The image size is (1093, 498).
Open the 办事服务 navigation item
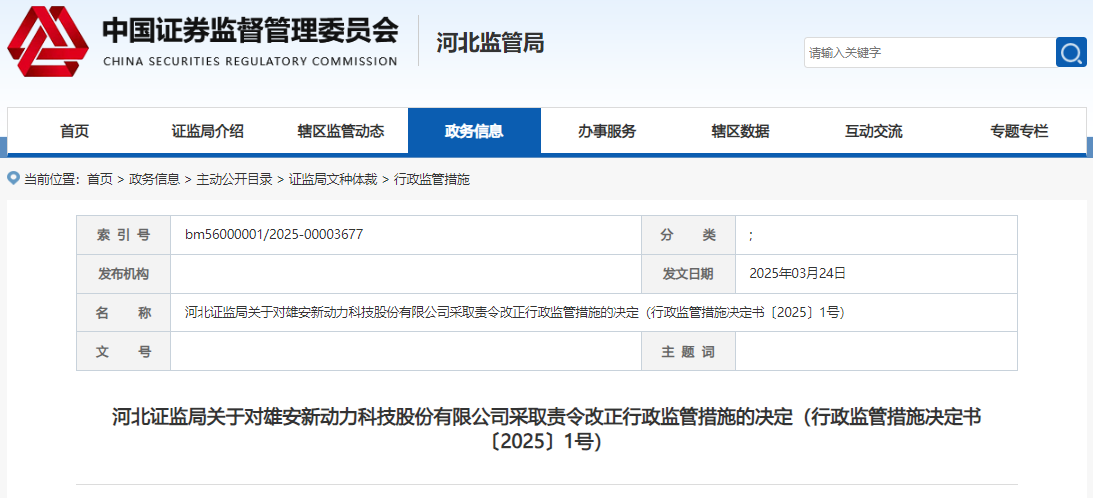(x=607, y=131)
